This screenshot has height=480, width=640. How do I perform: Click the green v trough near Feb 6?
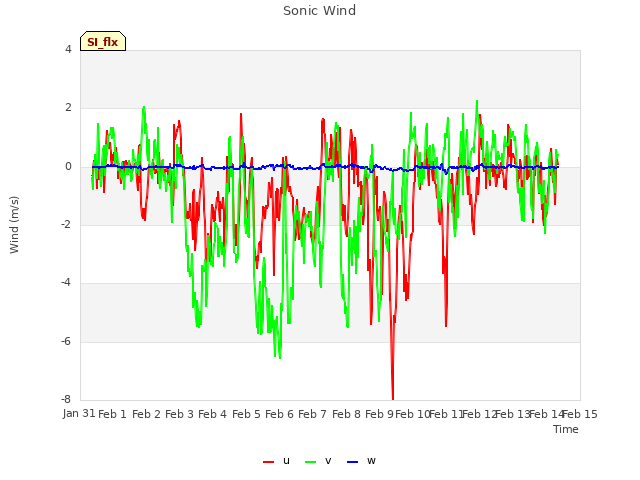pos(280,356)
